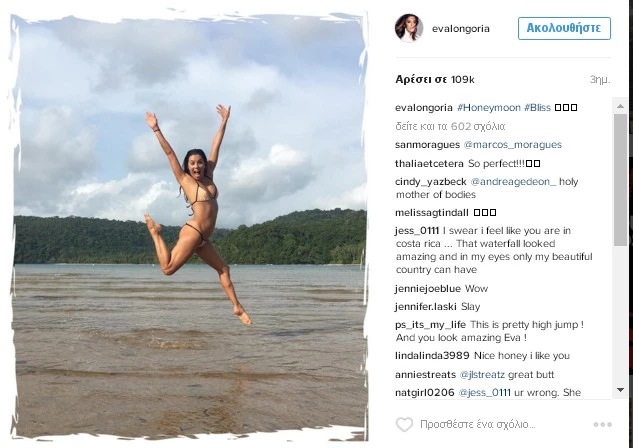This screenshot has height=448, width=633.
Task: Click the Ακολουθήστε follow button
Action: click(564, 28)
